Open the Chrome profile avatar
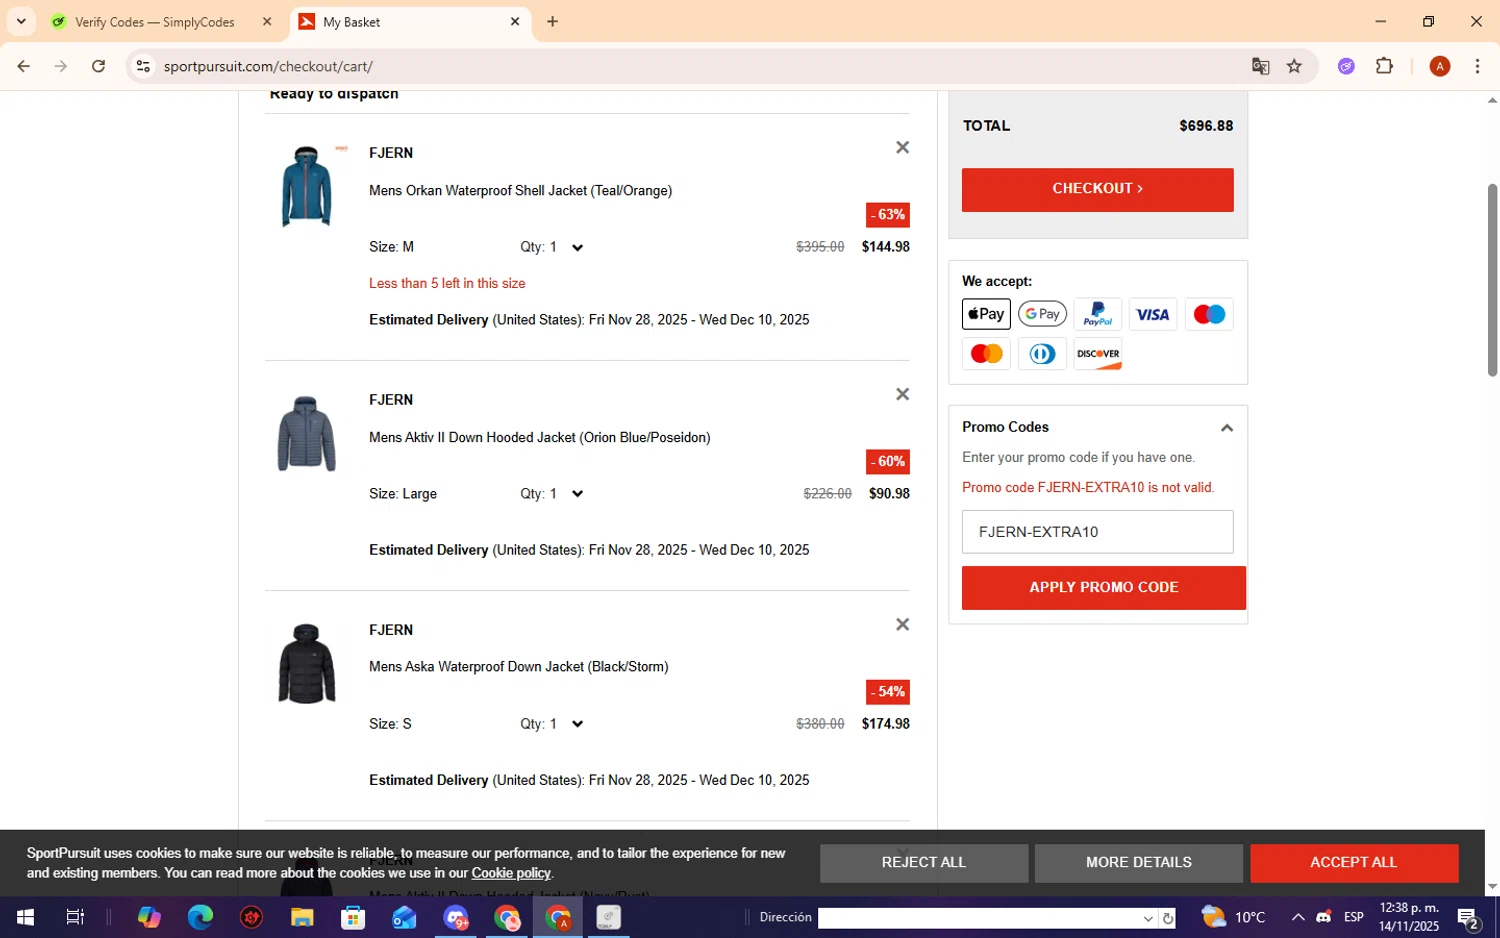This screenshot has height=938, width=1500. click(x=1440, y=66)
